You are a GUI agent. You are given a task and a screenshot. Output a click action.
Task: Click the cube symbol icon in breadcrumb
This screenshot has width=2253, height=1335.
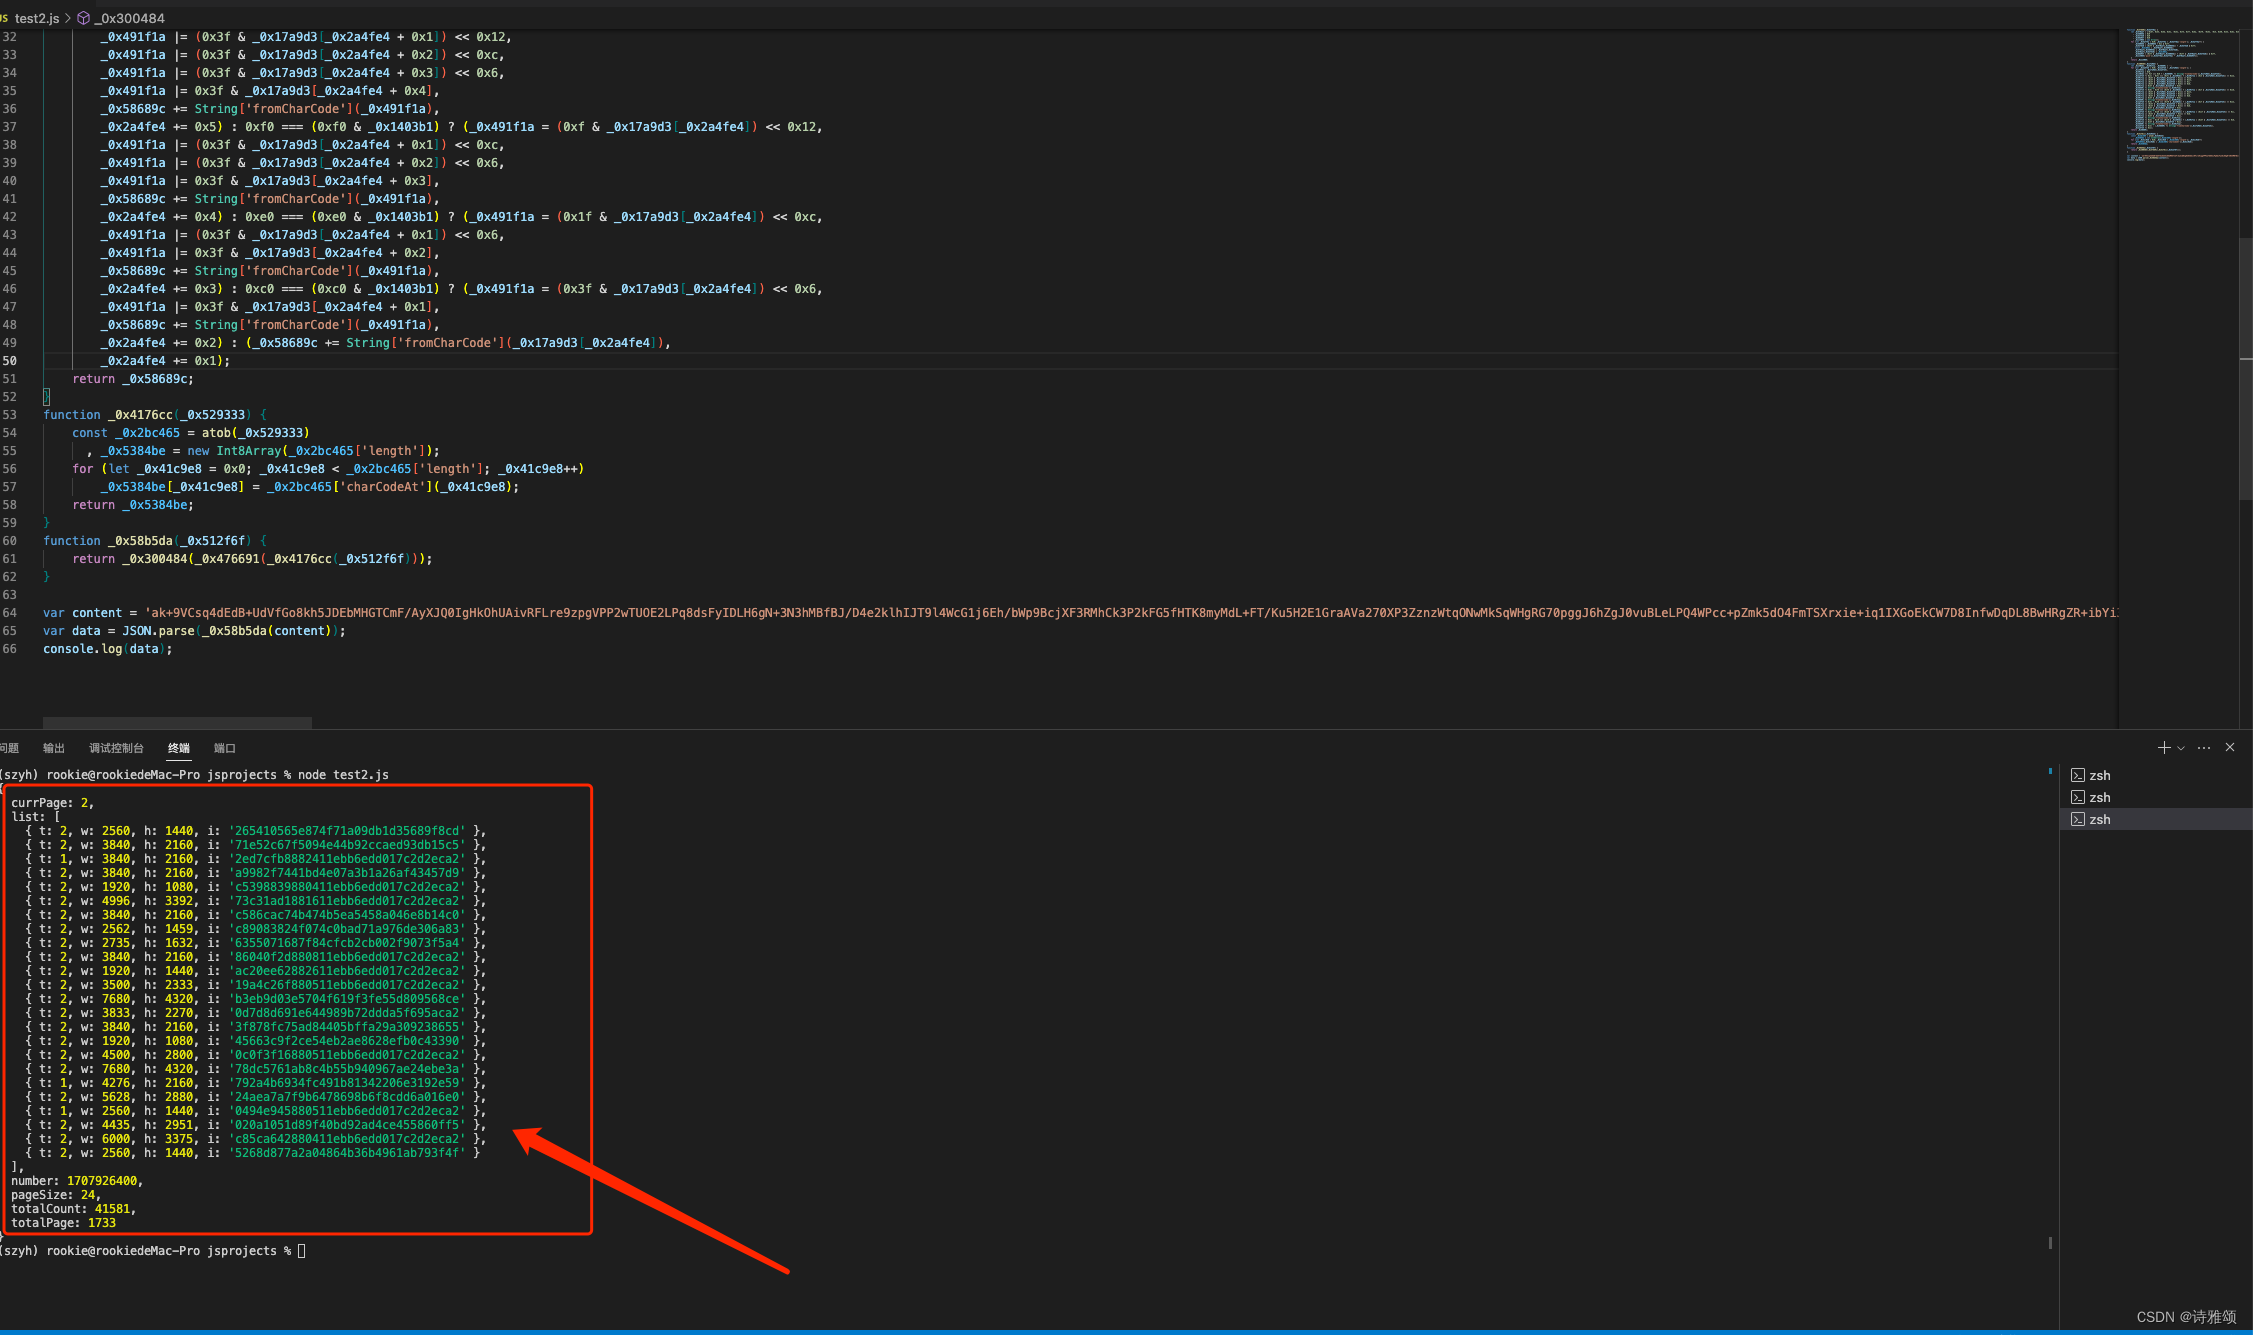pos(84,18)
